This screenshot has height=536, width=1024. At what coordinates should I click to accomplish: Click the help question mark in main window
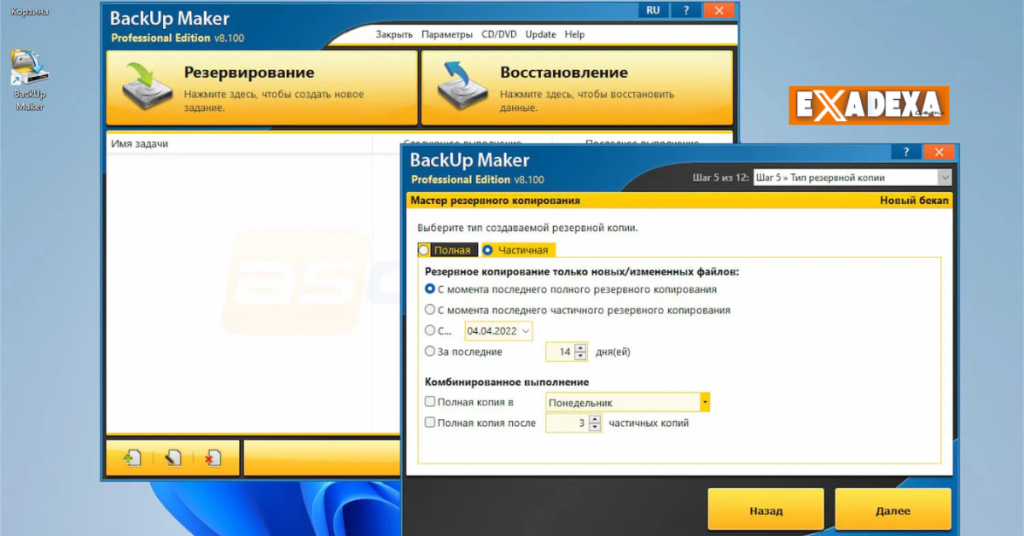point(686,10)
